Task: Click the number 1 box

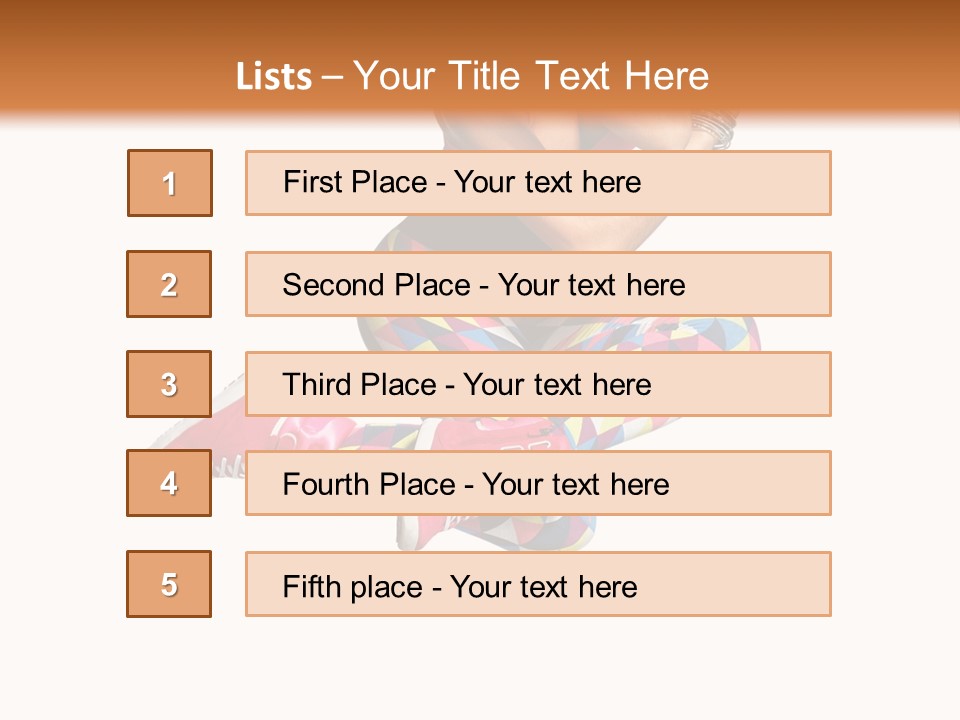Action: pos(170,183)
